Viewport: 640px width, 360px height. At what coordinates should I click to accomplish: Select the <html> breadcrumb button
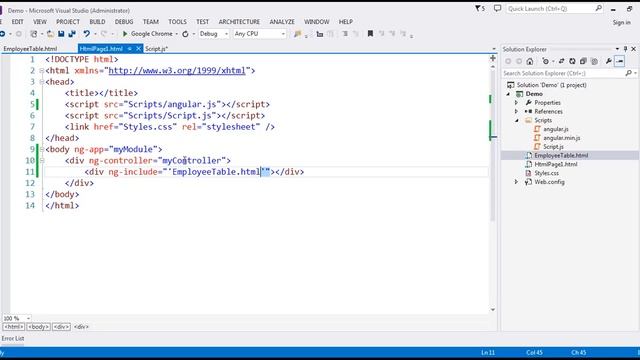(13, 327)
